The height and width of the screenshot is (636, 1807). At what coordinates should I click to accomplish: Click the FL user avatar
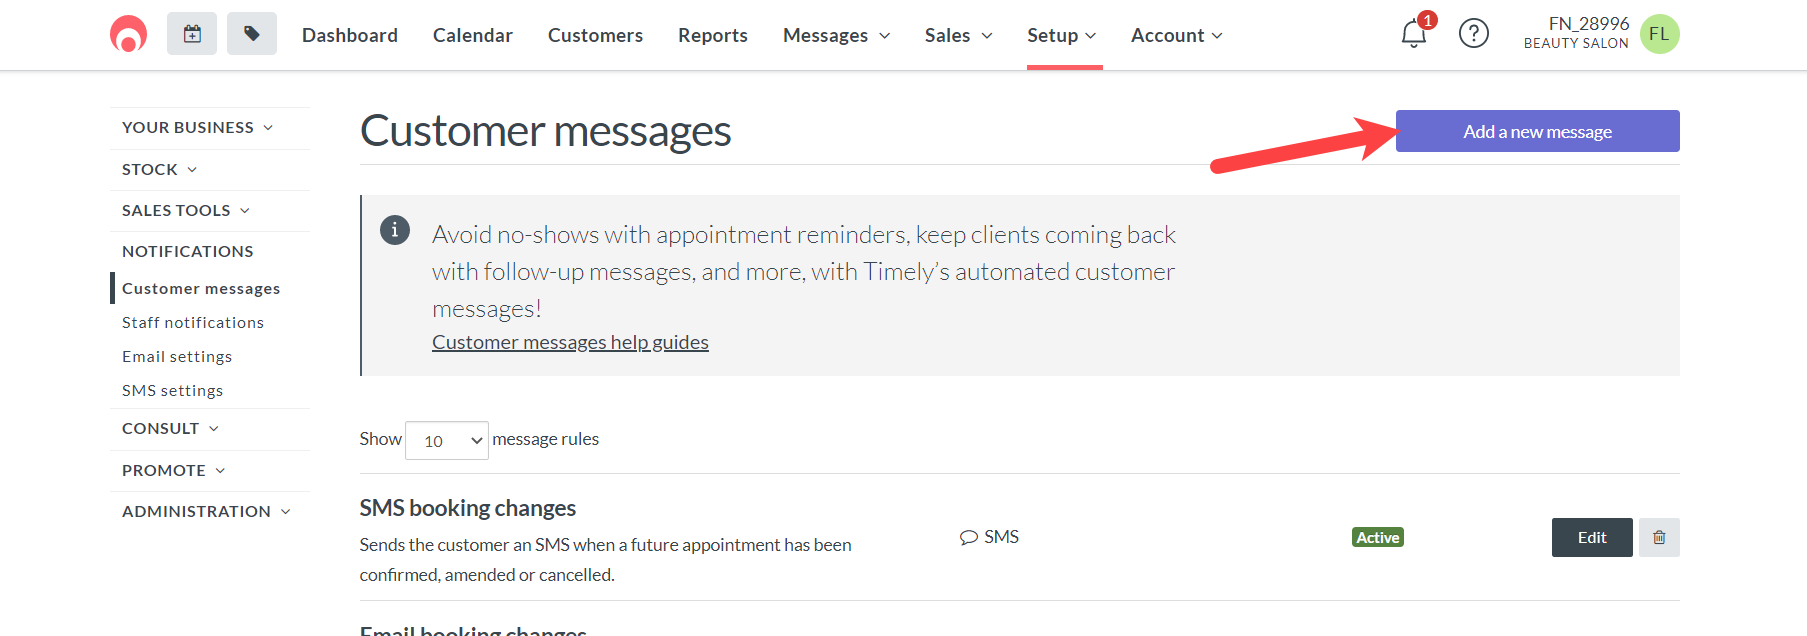(1660, 34)
